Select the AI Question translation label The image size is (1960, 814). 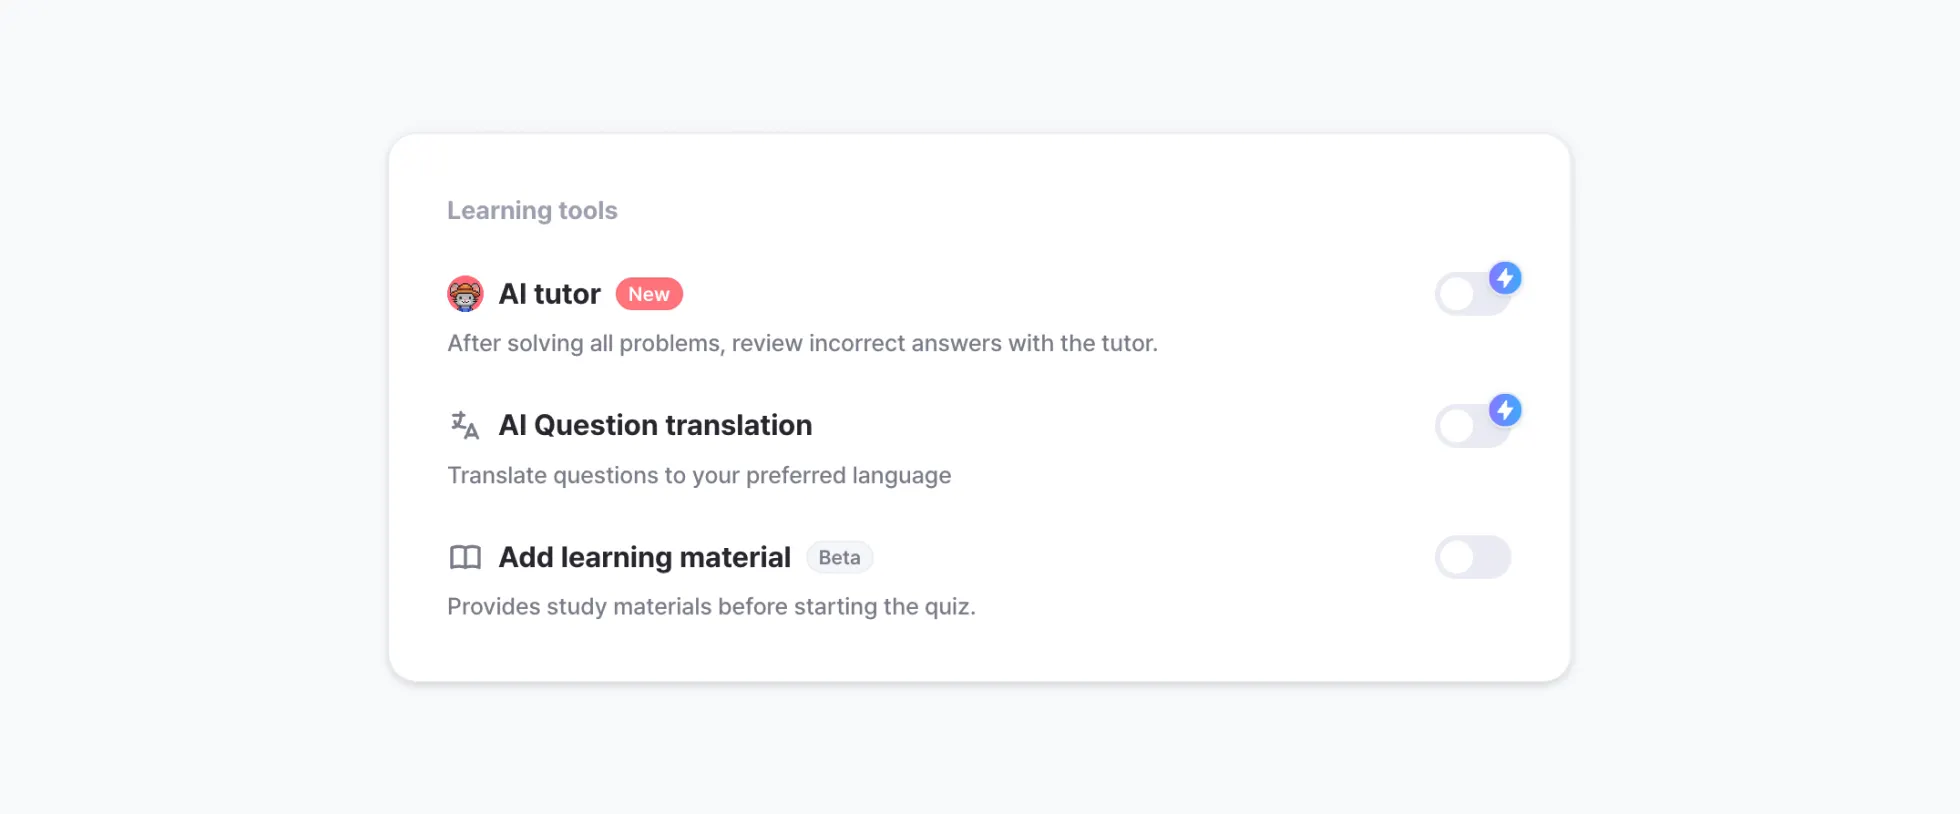[655, 425]
